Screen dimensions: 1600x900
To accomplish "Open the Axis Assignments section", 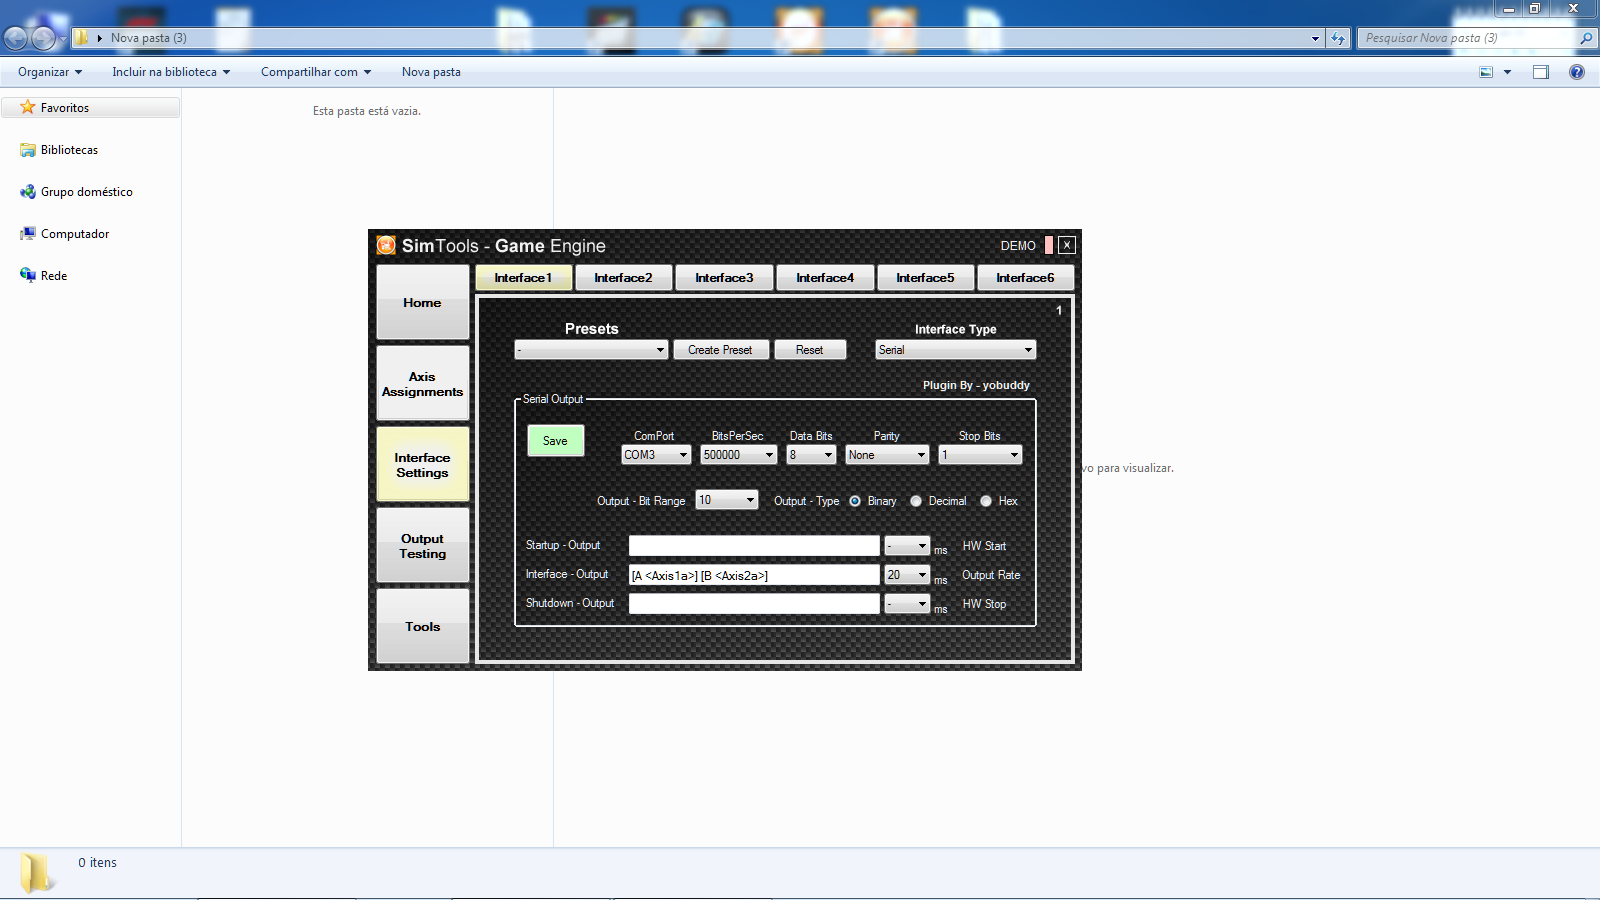I will point(423,383).
